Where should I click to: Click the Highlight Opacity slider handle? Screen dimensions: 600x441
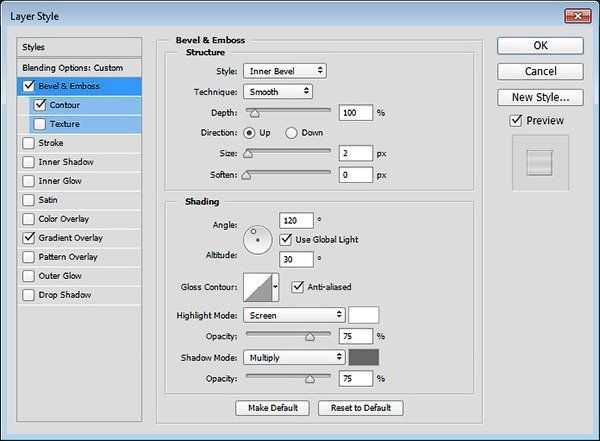point(310,337)
